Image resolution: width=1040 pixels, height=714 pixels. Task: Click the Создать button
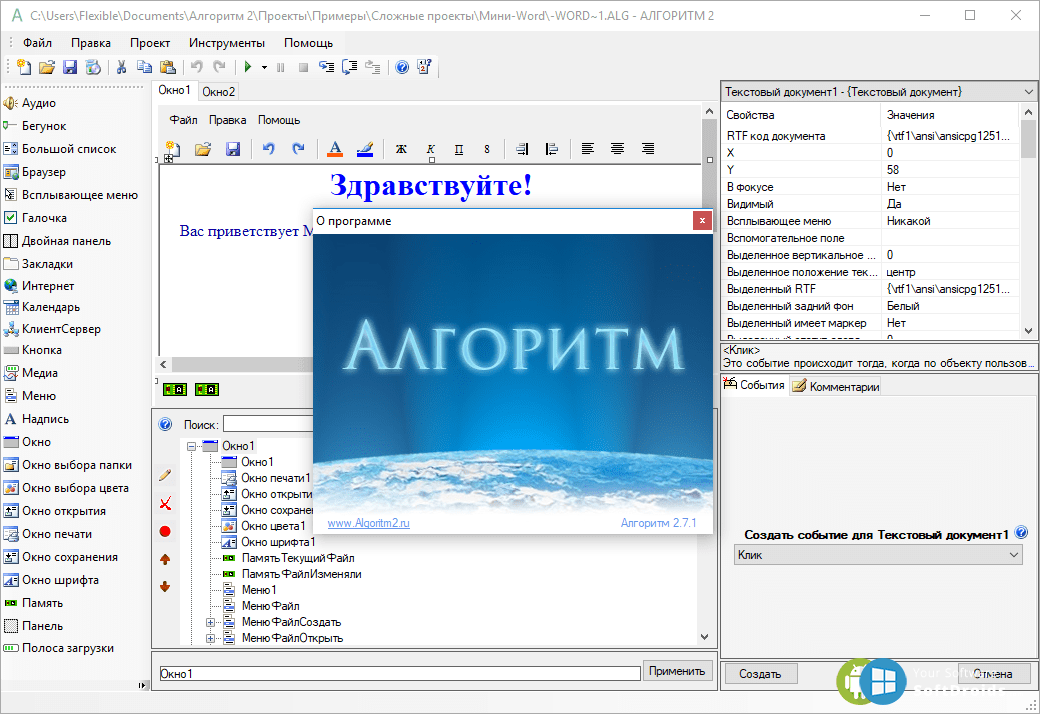pyautogui.click(x=760, y=674)
